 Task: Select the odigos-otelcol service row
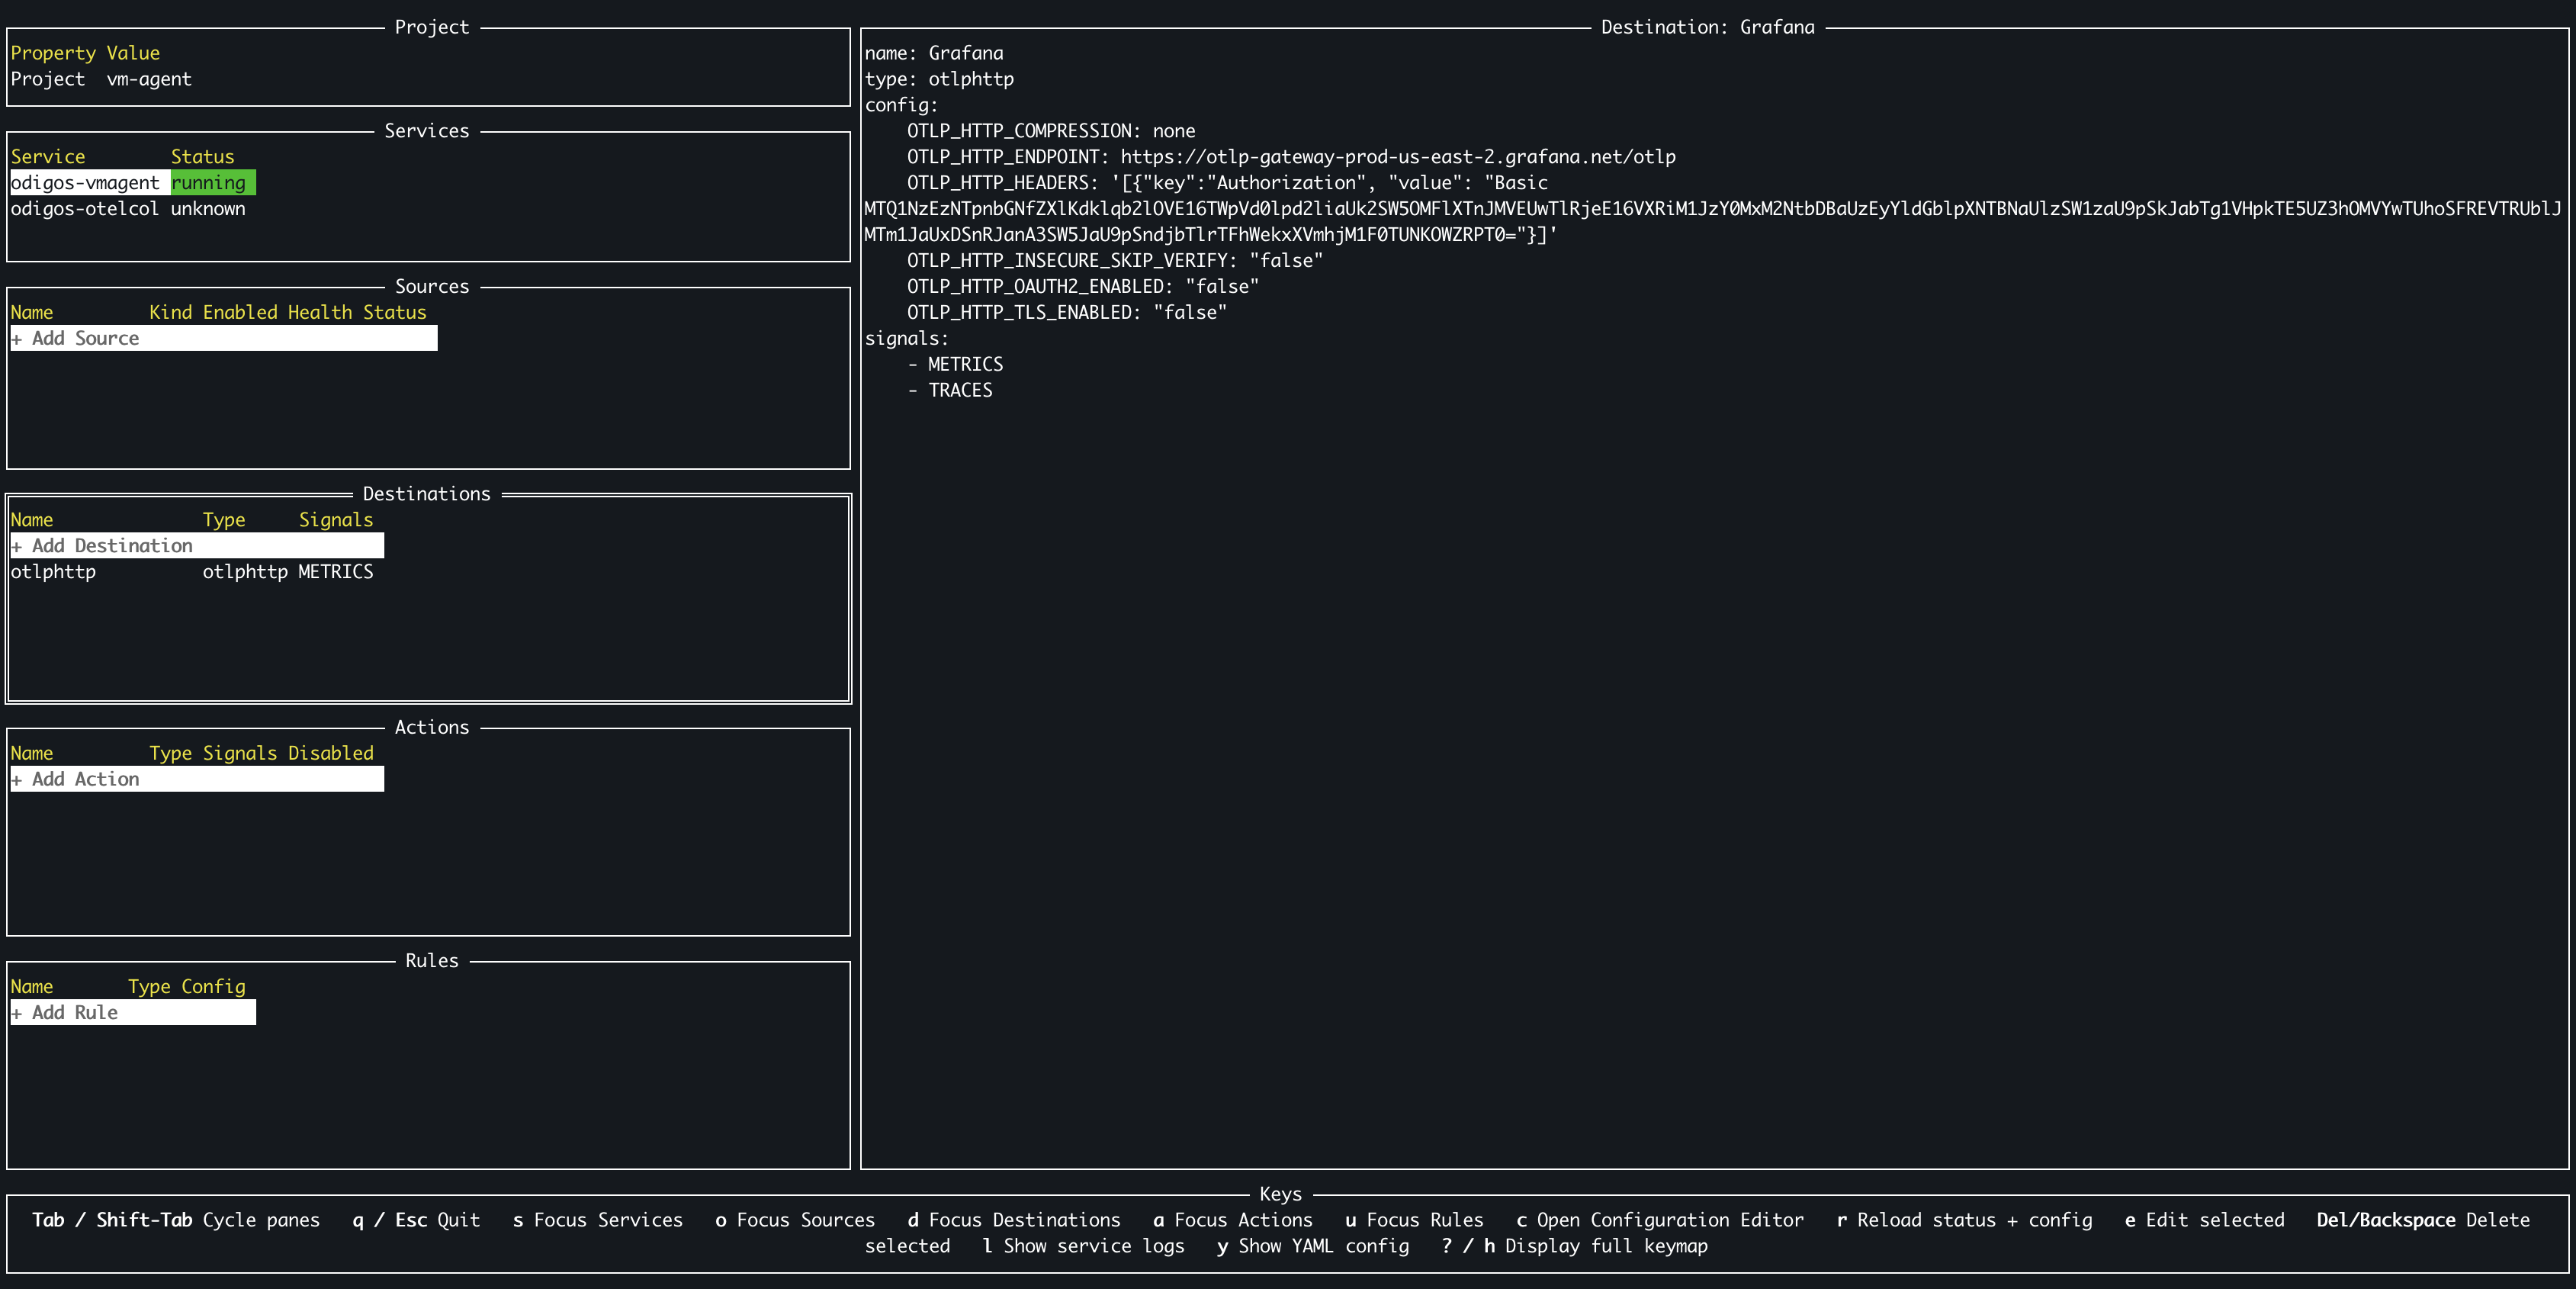pyautogui.click(x=85, y=209)
